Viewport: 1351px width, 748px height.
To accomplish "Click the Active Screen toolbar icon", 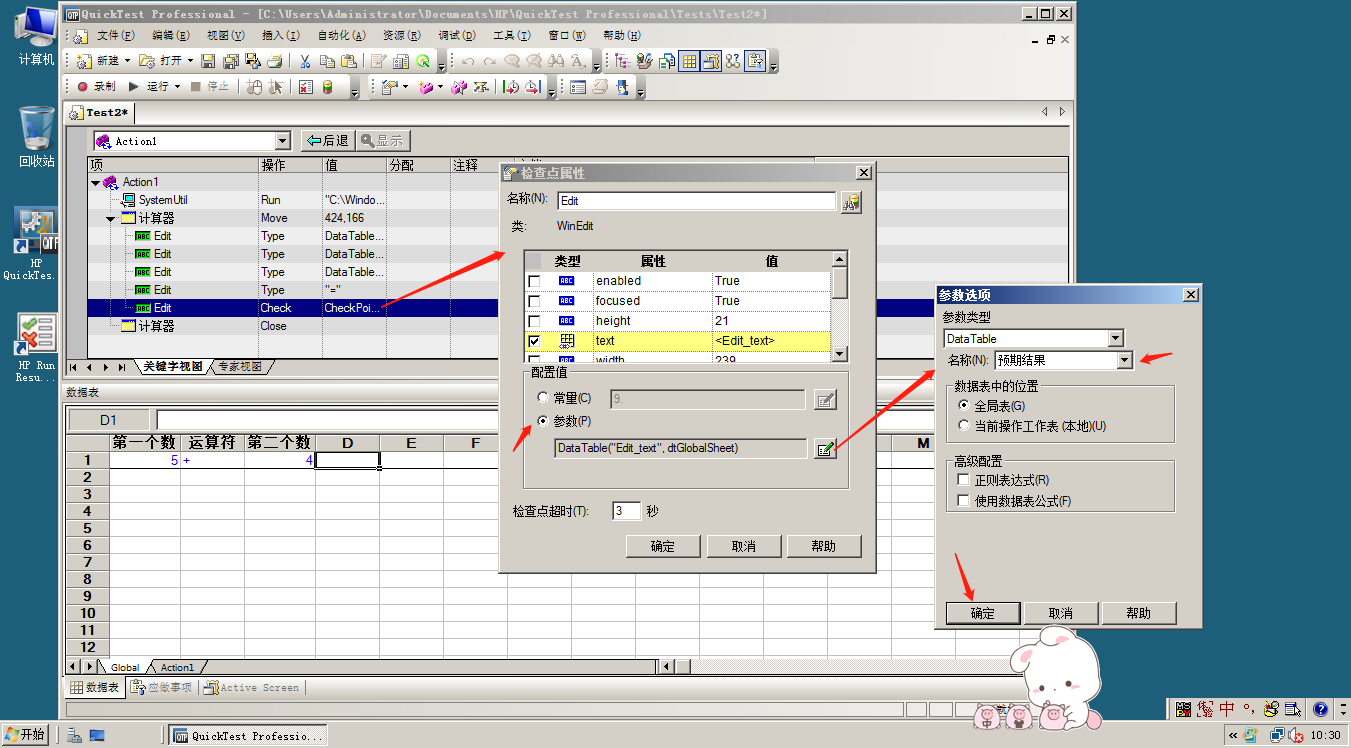I will point(711,61).
